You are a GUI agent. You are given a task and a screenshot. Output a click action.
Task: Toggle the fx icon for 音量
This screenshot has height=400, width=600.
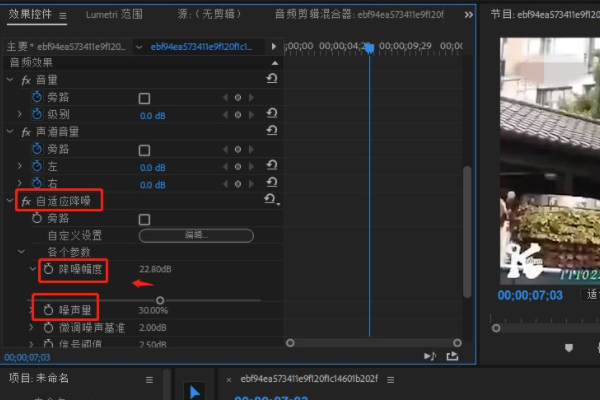(x=26, y=80)
